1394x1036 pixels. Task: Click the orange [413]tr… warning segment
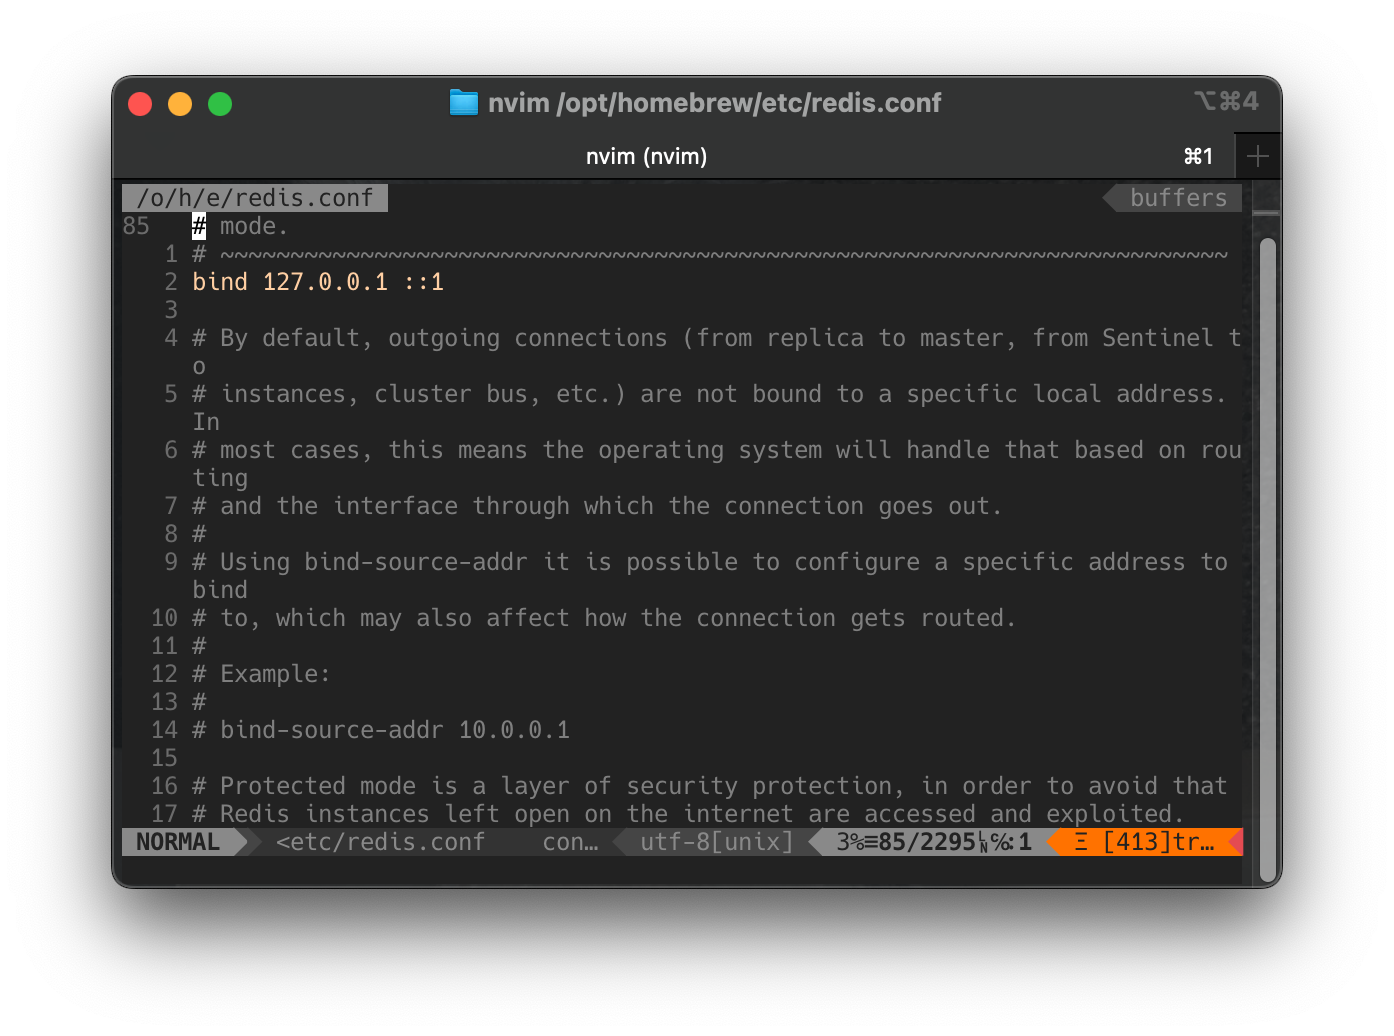pos(1145,842)
